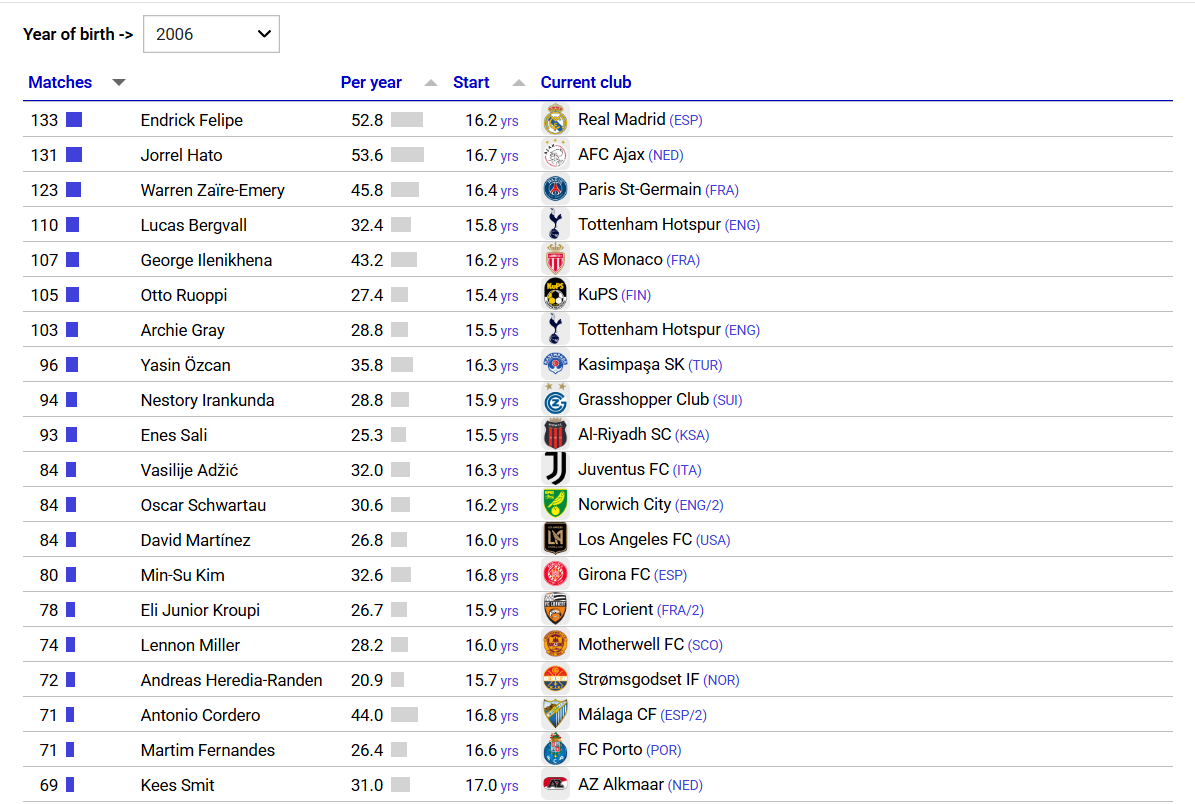
Task: Click the Paris St-Germain (FRA) club name
Action: point(658,190)
